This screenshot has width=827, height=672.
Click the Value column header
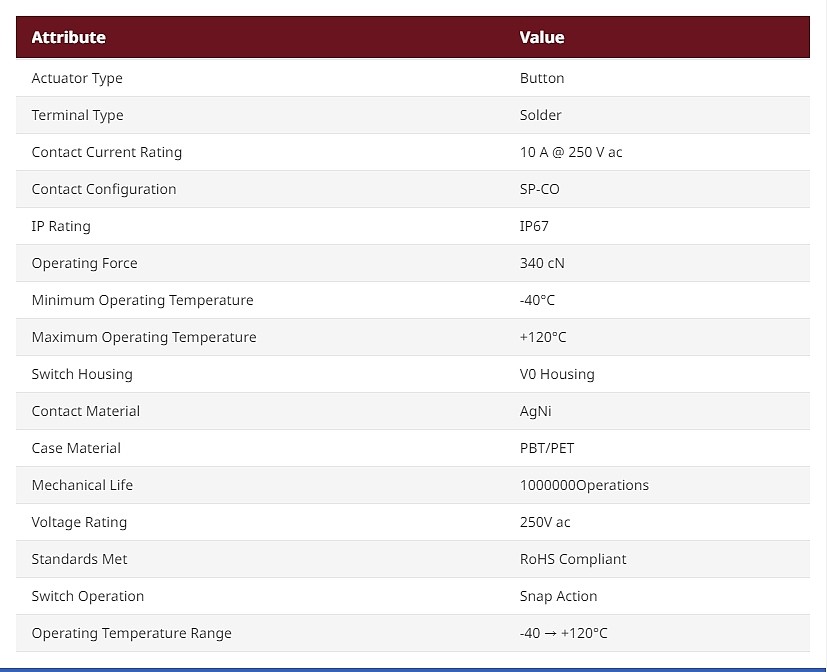point(542,37)
